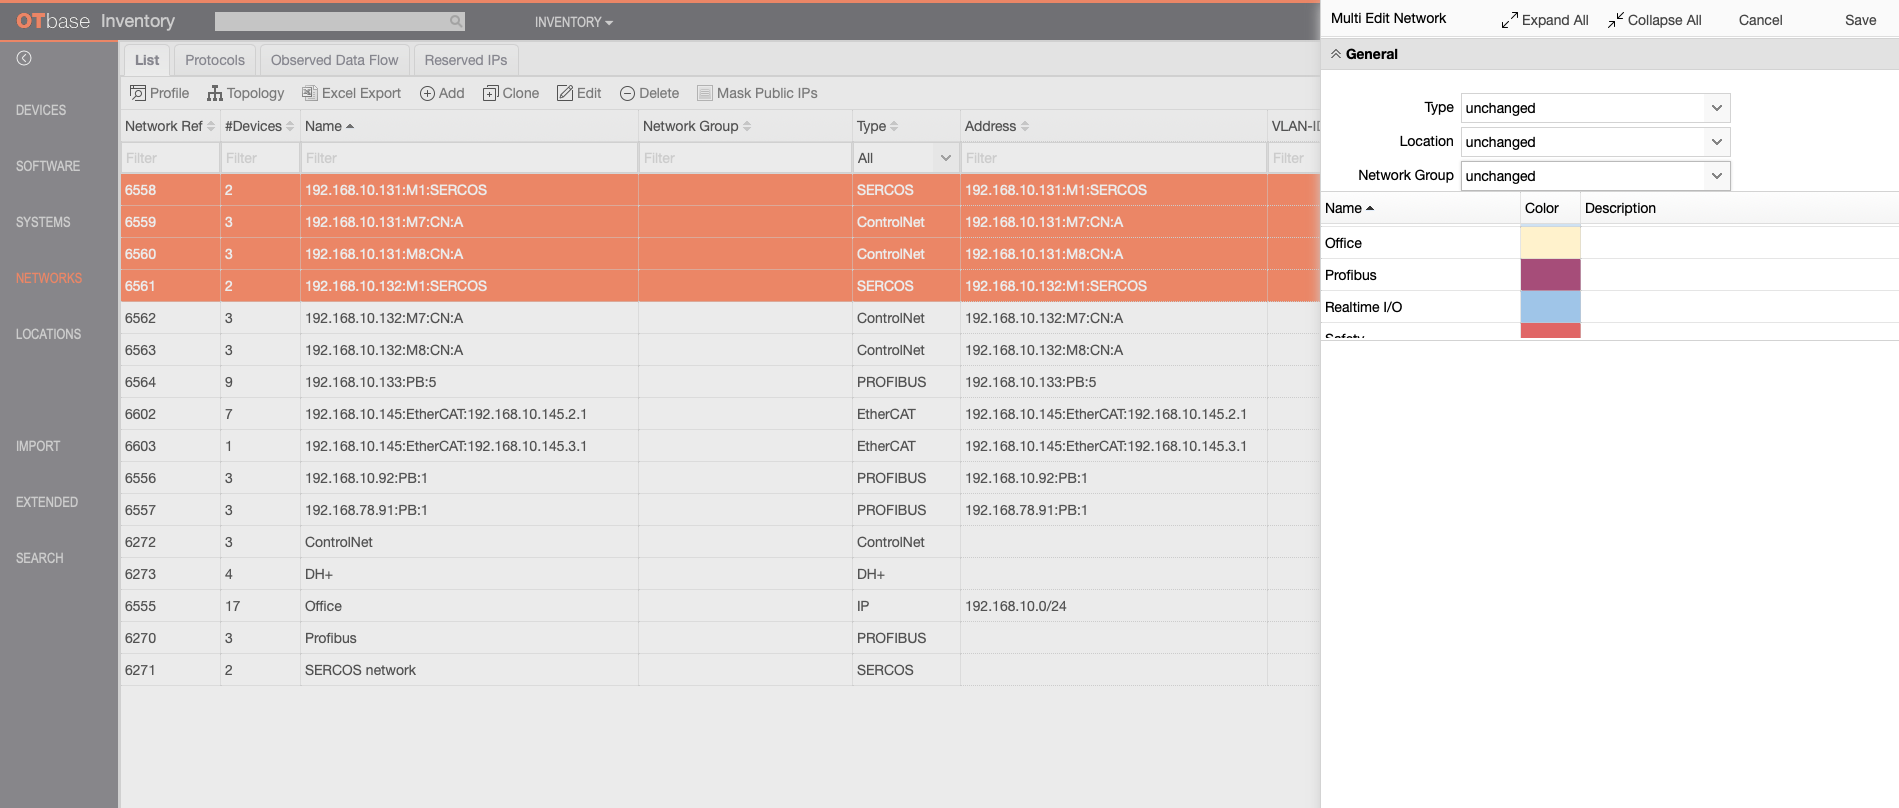
Task: Open IMPORT in the sidebar
Action: point(38,446)
